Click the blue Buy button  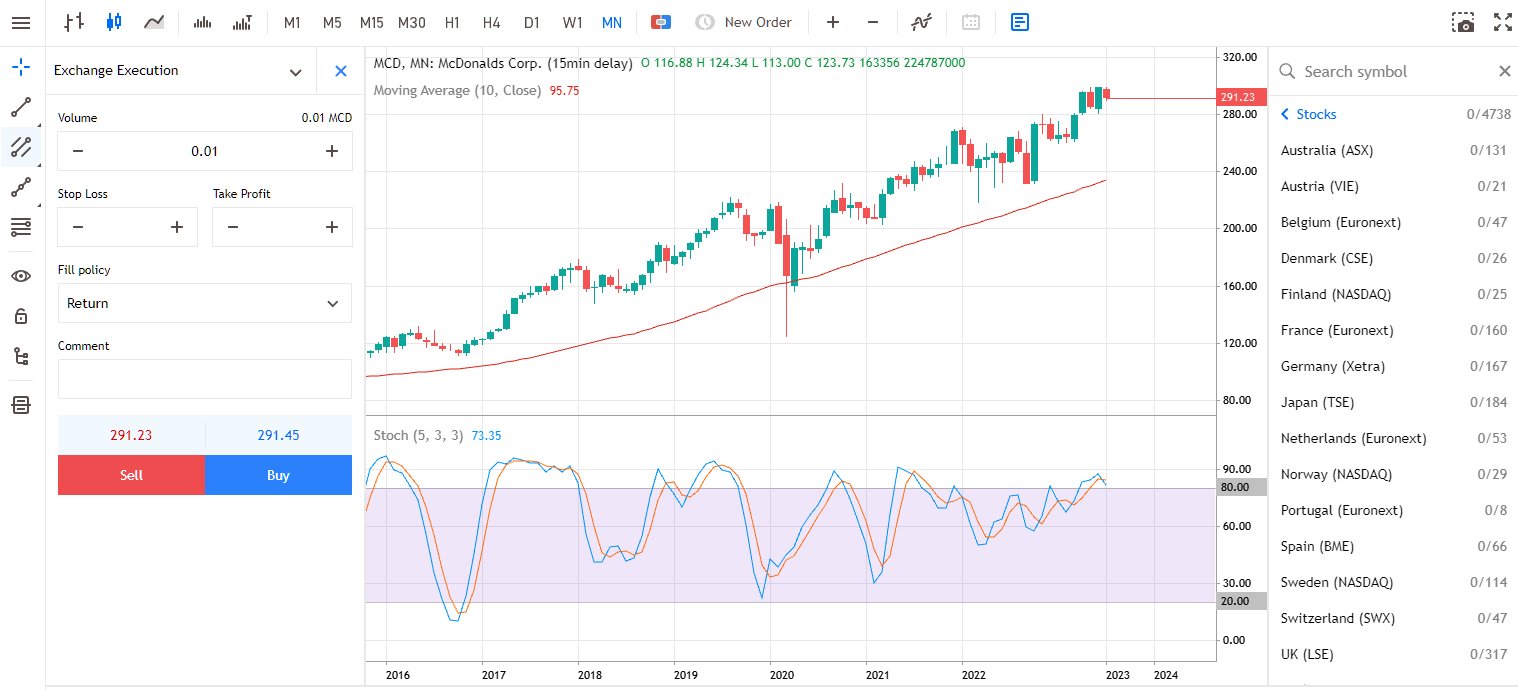point(278,475)
